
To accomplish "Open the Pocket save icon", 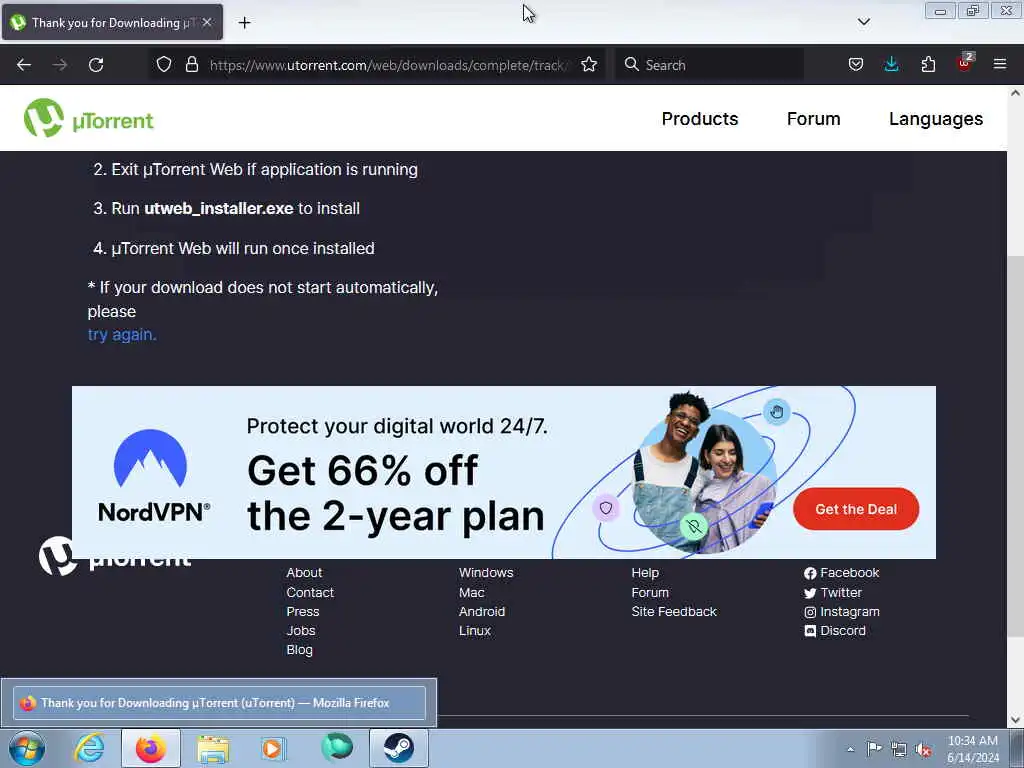I will pyautogui.click(x=856, y=64).
